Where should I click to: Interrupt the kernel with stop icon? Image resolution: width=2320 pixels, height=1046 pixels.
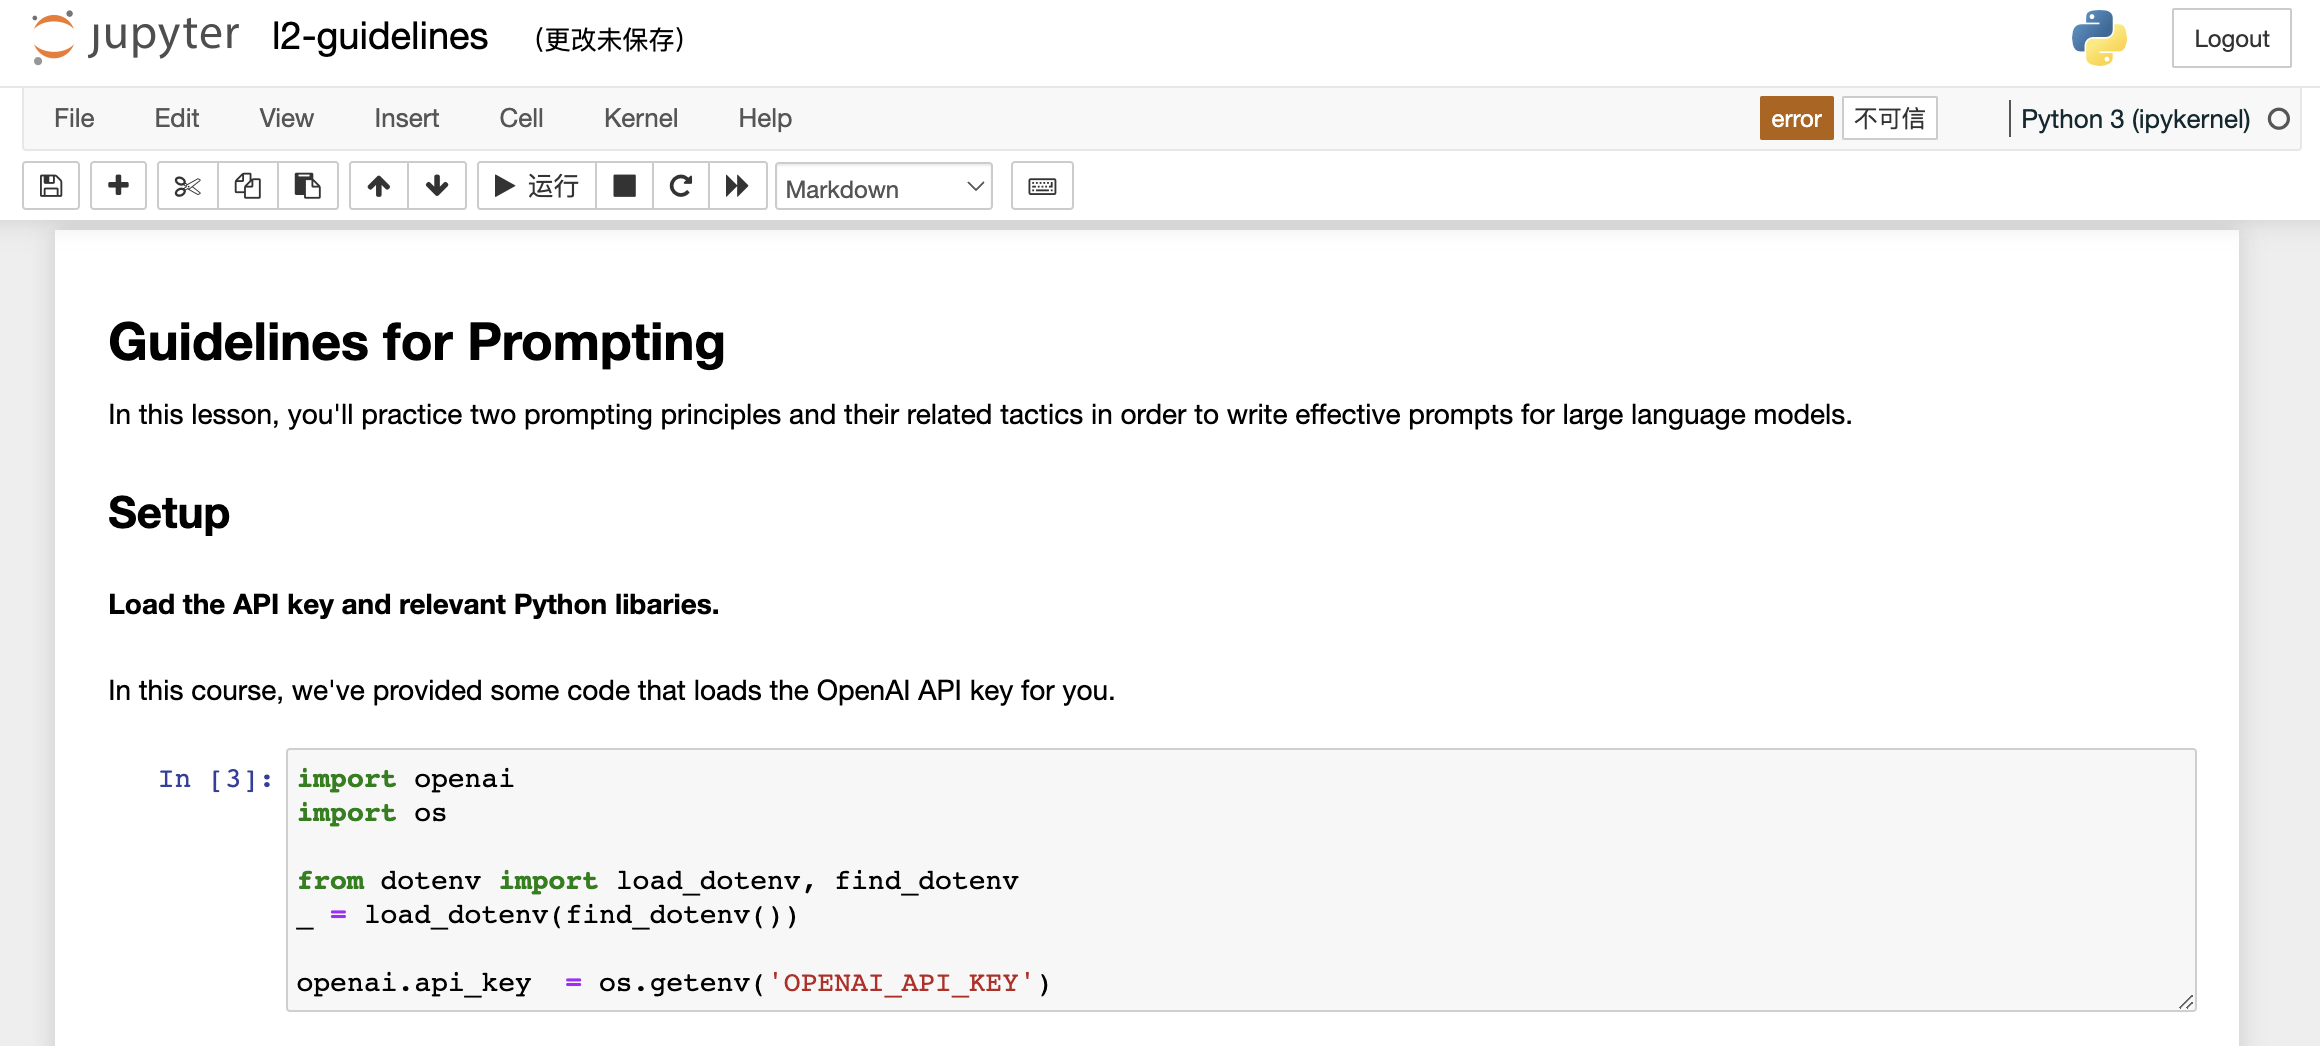click(624, 186)
